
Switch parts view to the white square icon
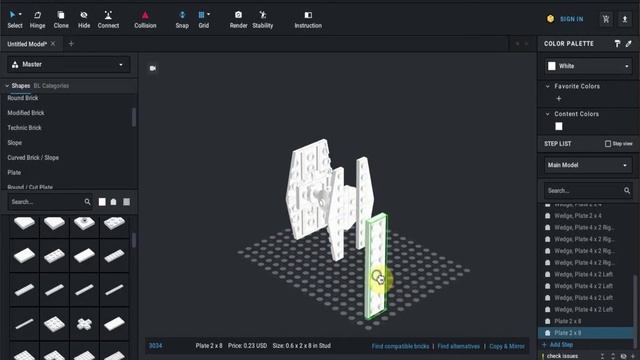102,202
